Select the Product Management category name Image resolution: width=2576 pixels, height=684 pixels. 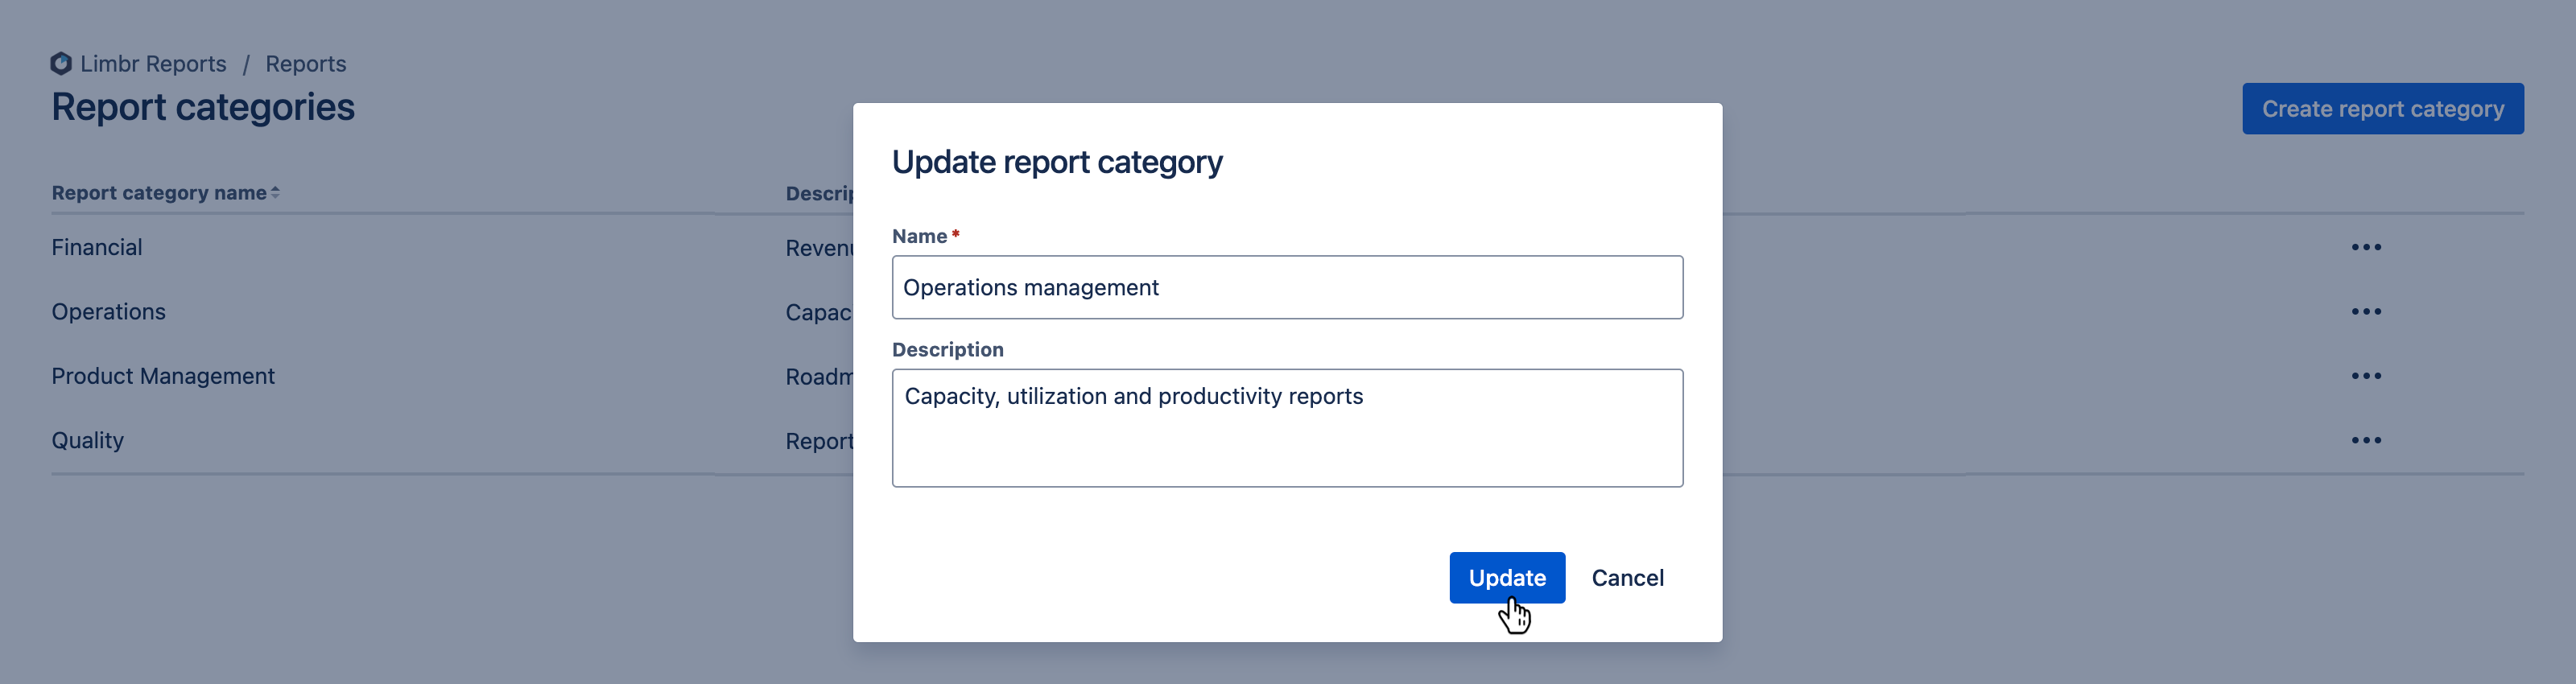(163, 376)
